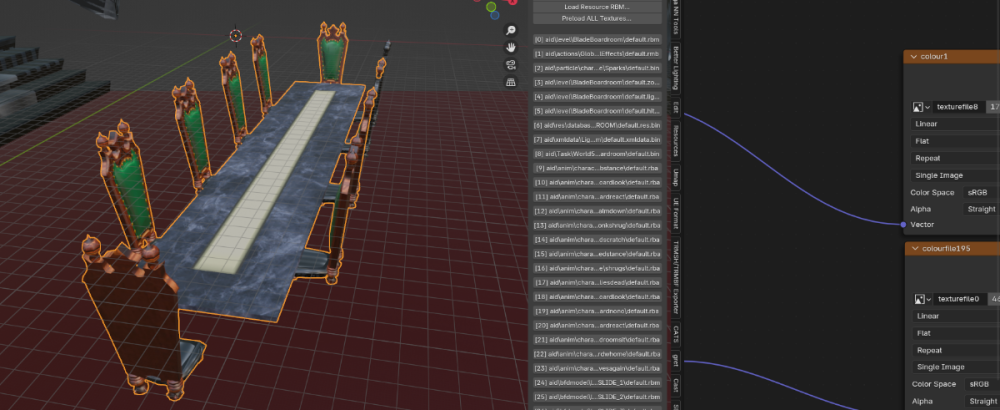
Task: Click the blue Z axis gizmo dot
Action: pyautogui.click(x=495, y=15)
